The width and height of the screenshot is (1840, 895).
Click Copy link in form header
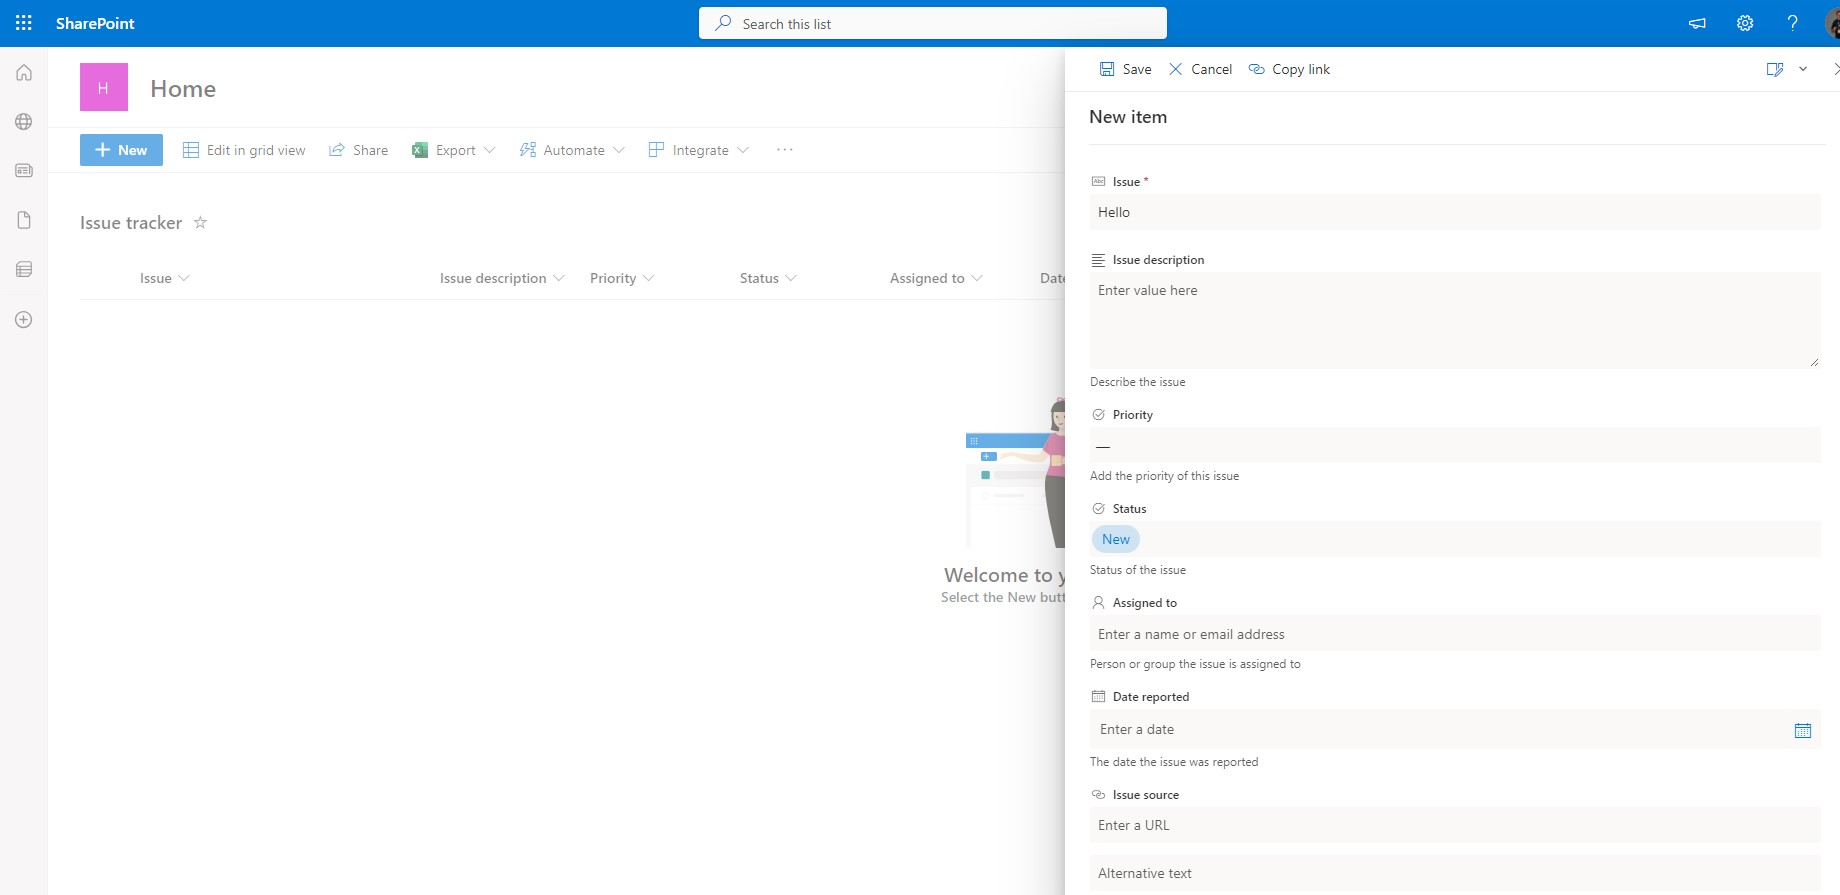[x=1289, y=69]
